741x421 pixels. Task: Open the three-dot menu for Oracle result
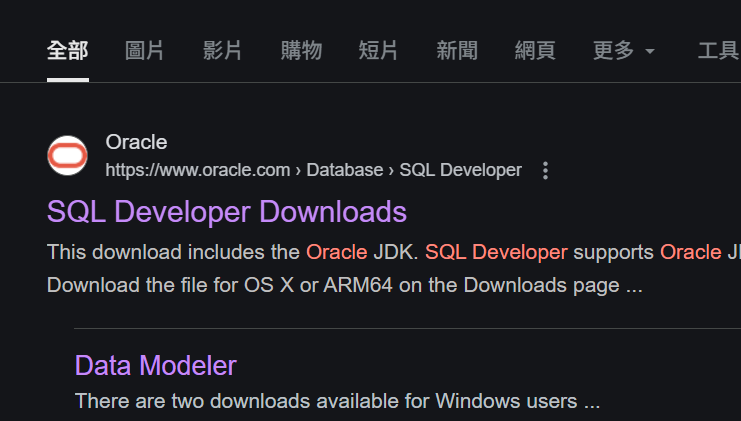(545, 171)
